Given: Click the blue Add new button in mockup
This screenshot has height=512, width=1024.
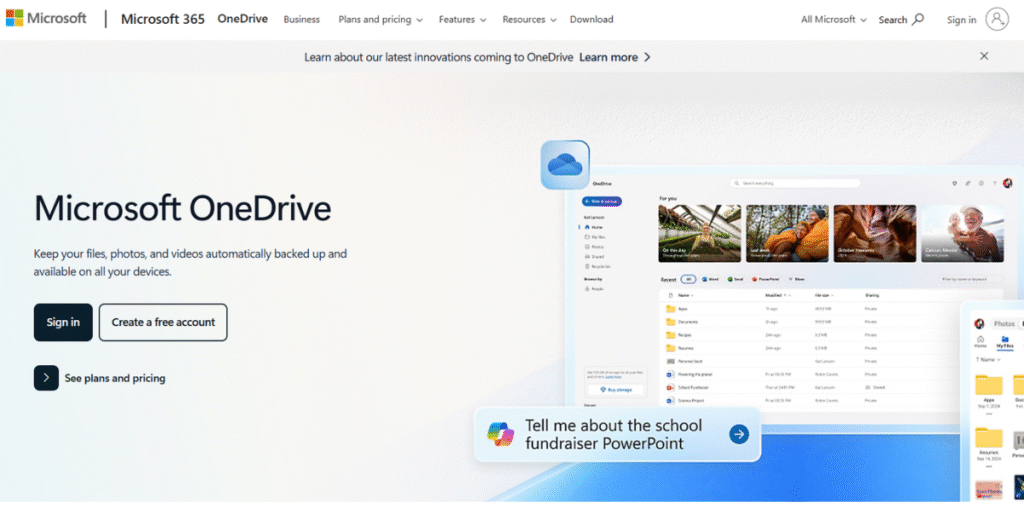Looking at the screenshot, I should (602, 201).
